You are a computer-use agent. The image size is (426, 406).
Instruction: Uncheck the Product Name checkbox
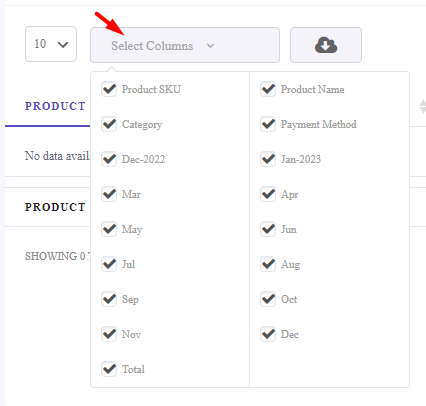pos(268,89)
